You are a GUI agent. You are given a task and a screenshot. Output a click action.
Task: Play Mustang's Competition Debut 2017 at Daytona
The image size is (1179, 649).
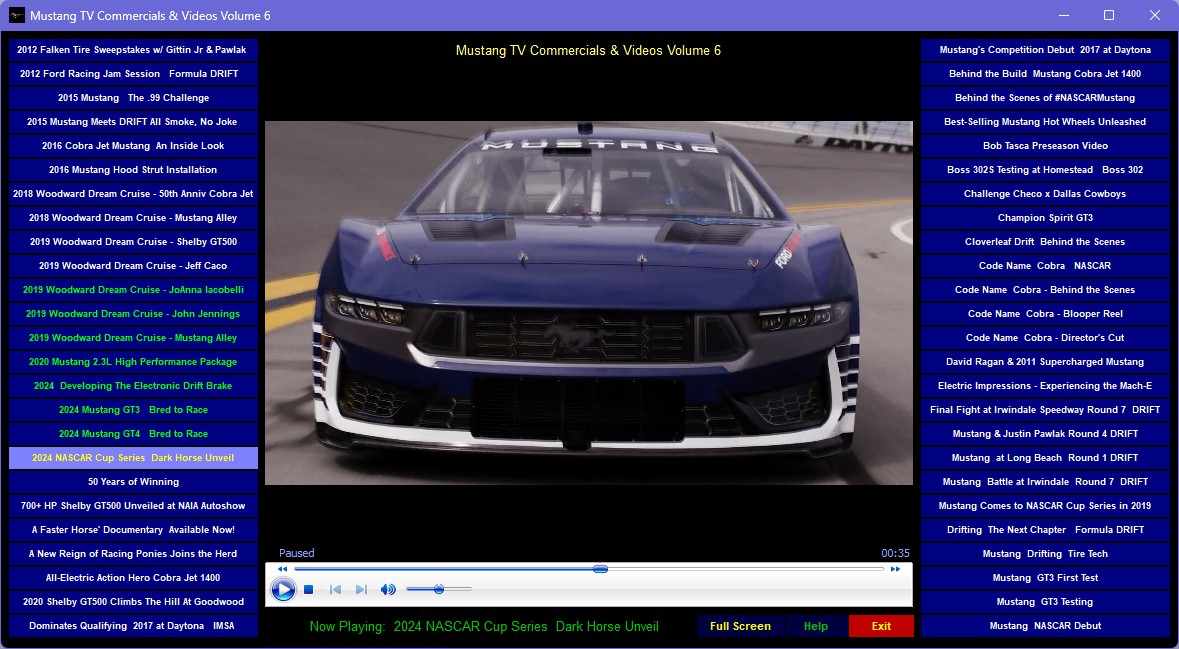click(1045, 50)
